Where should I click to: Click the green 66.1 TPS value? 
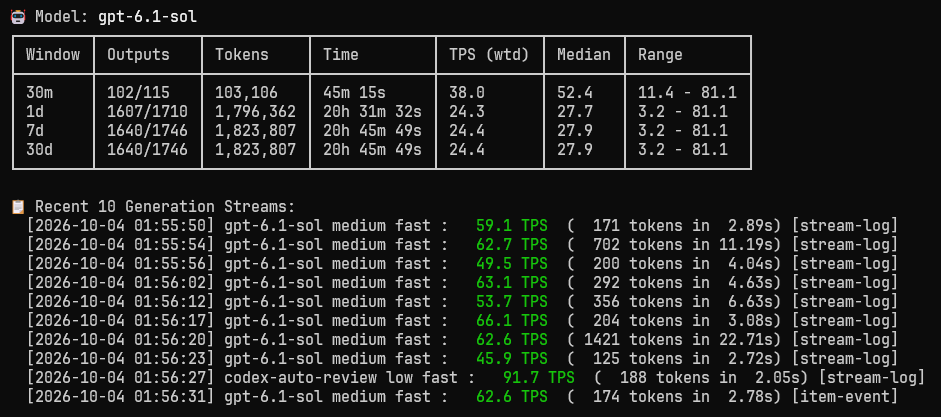point(512,320)
